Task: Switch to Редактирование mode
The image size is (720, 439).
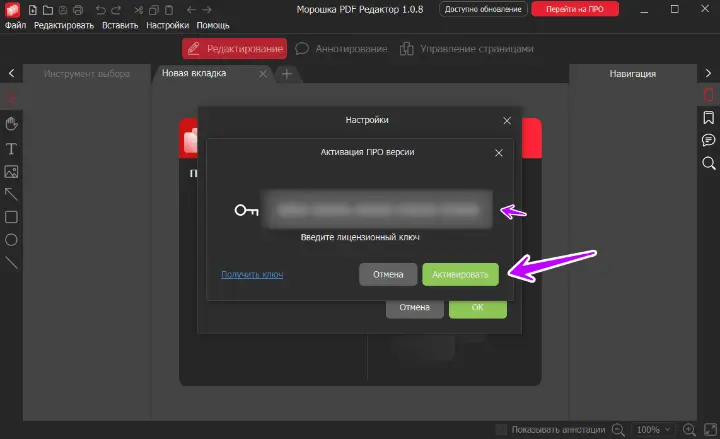Action: (x=235, y=49)
